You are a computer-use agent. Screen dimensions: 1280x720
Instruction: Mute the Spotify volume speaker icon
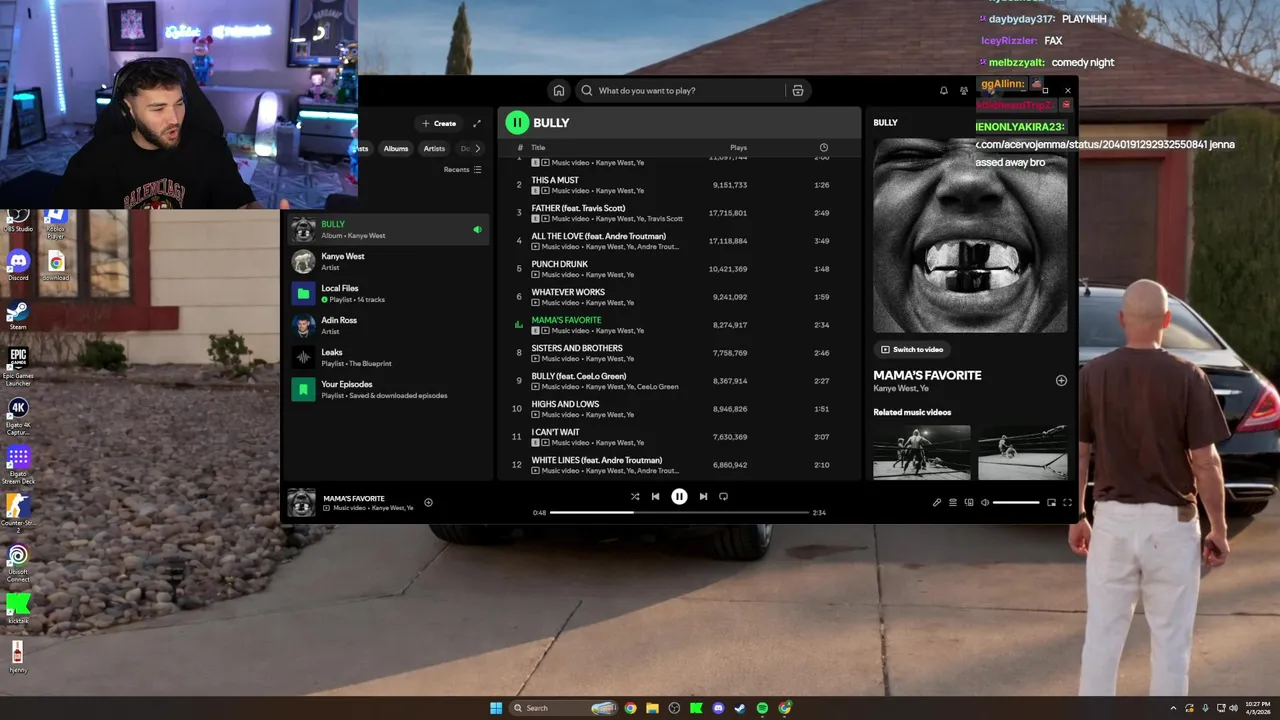coord(985,502)
